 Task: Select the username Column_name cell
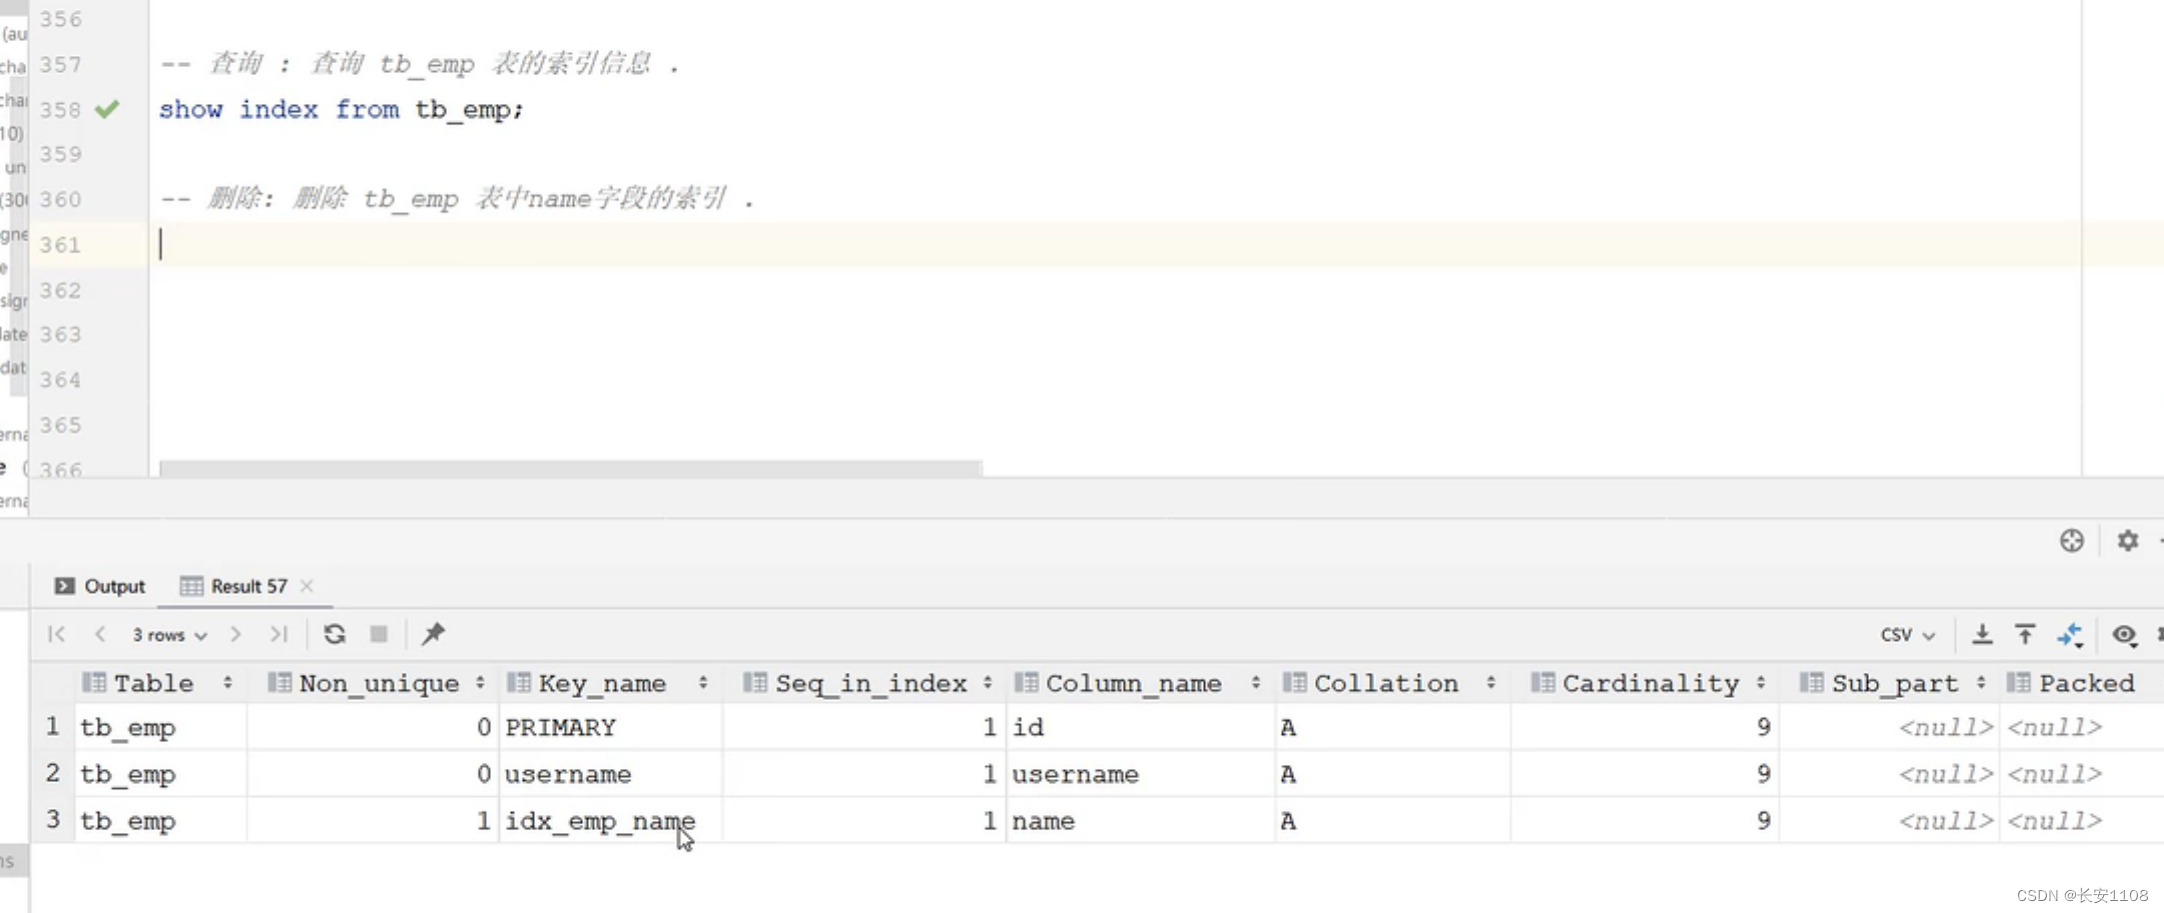tap(1140, 774)
